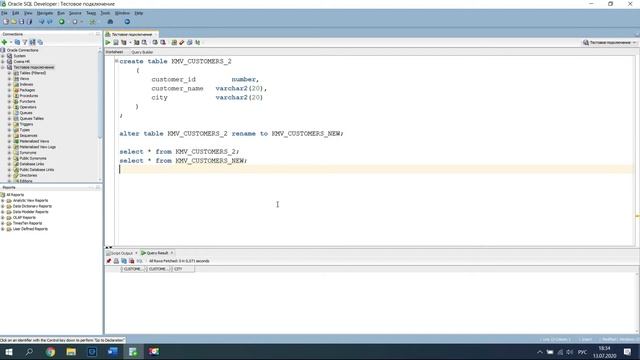Select Data Dictionary Reports in Reports panel
The width and height of the screenshot is (640, 360).
32,206
